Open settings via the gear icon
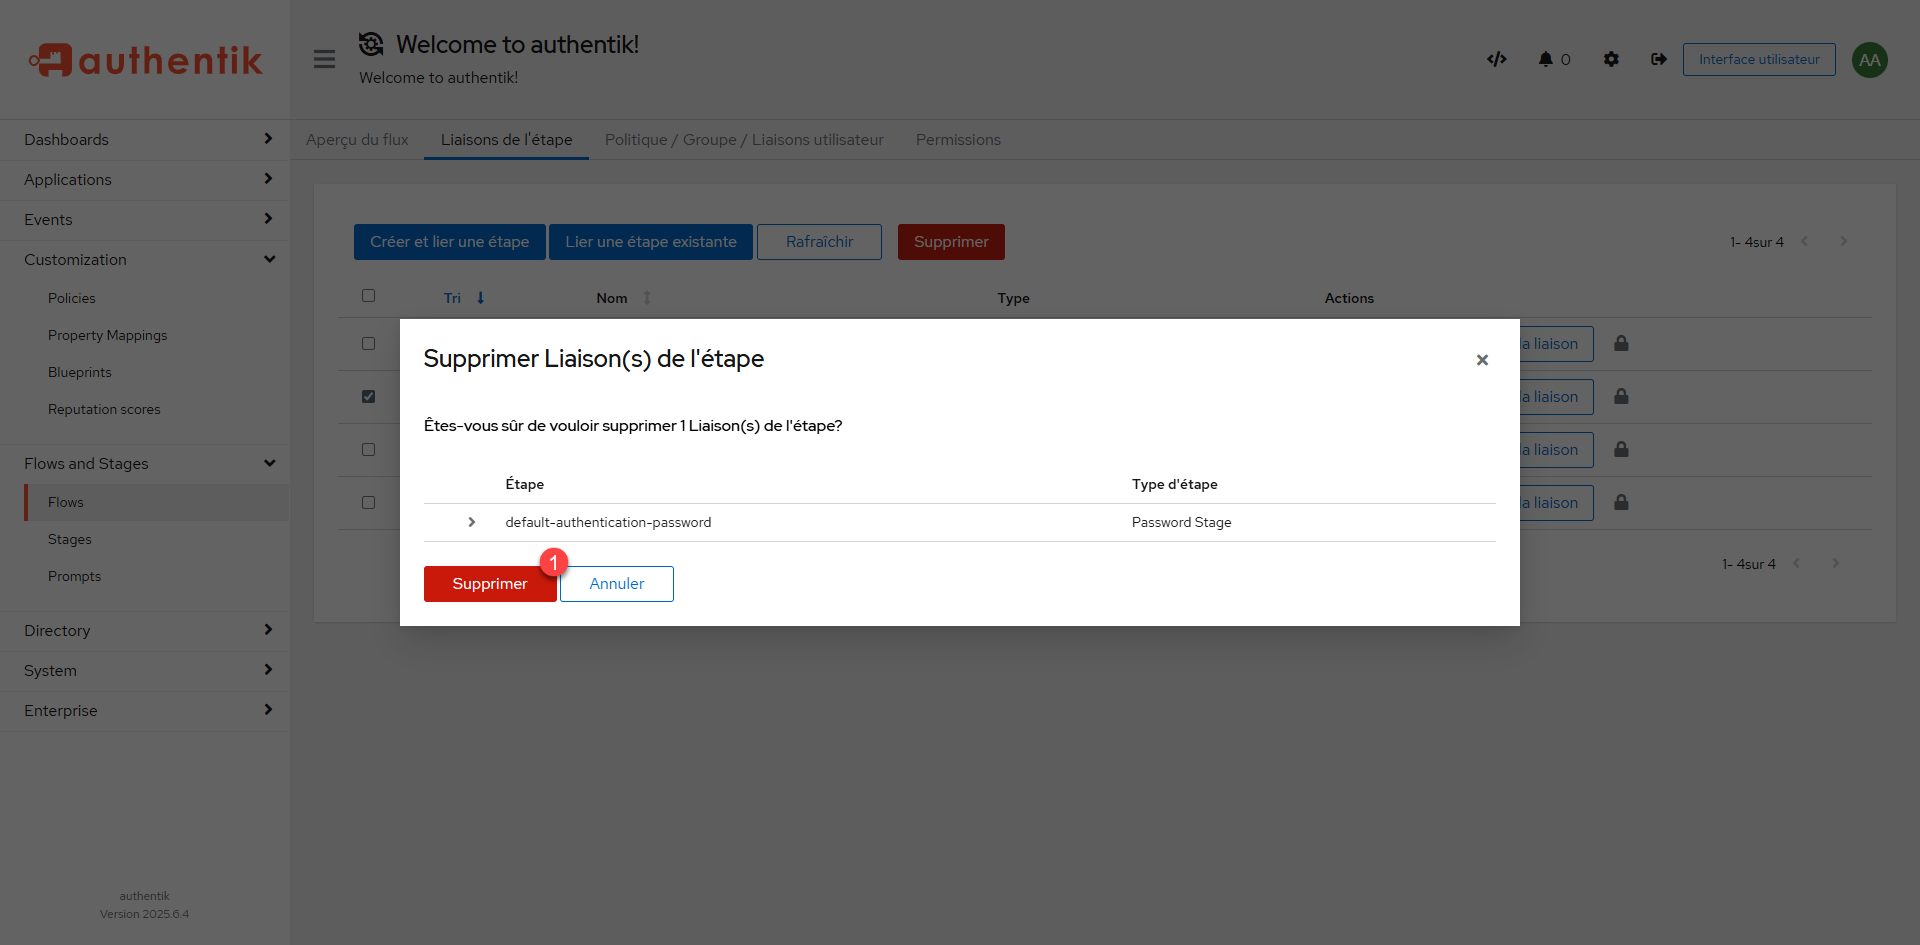The image size is (1920, 945). (1611, 59)
